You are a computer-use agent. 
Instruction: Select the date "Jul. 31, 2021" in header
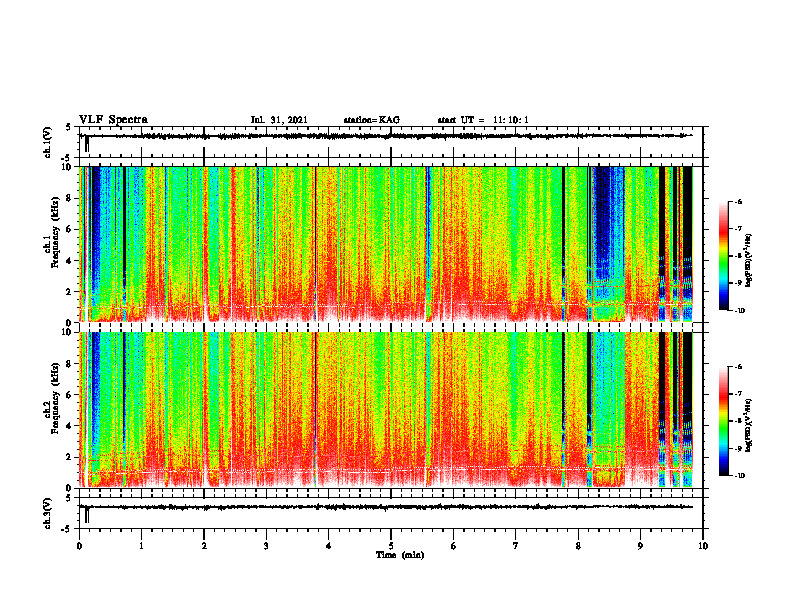tap(279, 120)
